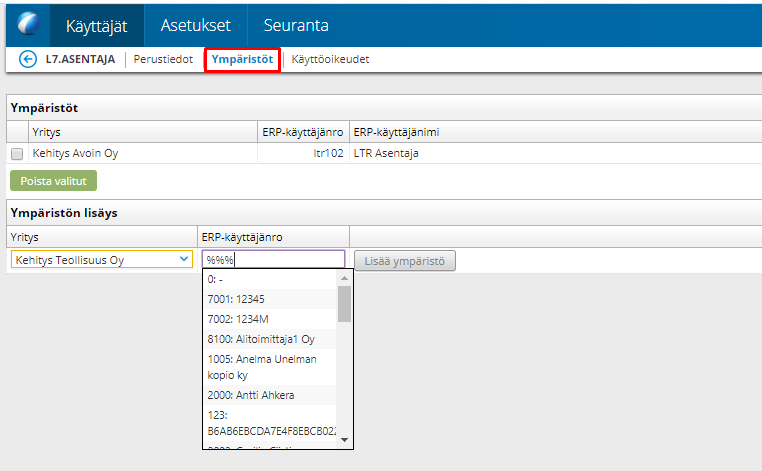This screenshot has height=471, width=762.
Task: Select the 7001: 12345 suggestion
Action: (270, 299)
